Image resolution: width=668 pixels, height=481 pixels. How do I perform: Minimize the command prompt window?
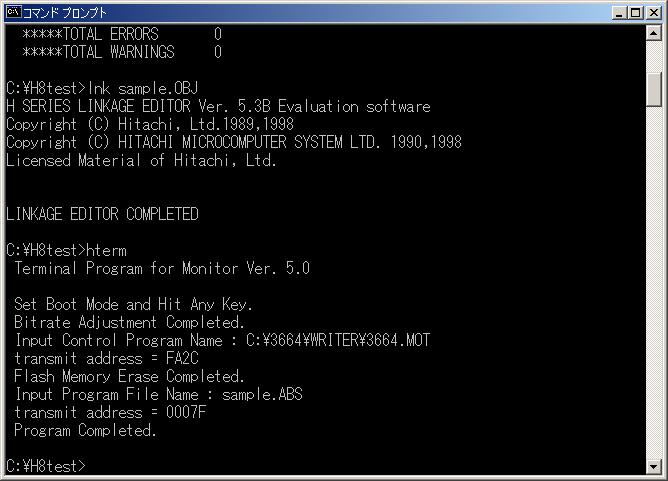(620, 13)
